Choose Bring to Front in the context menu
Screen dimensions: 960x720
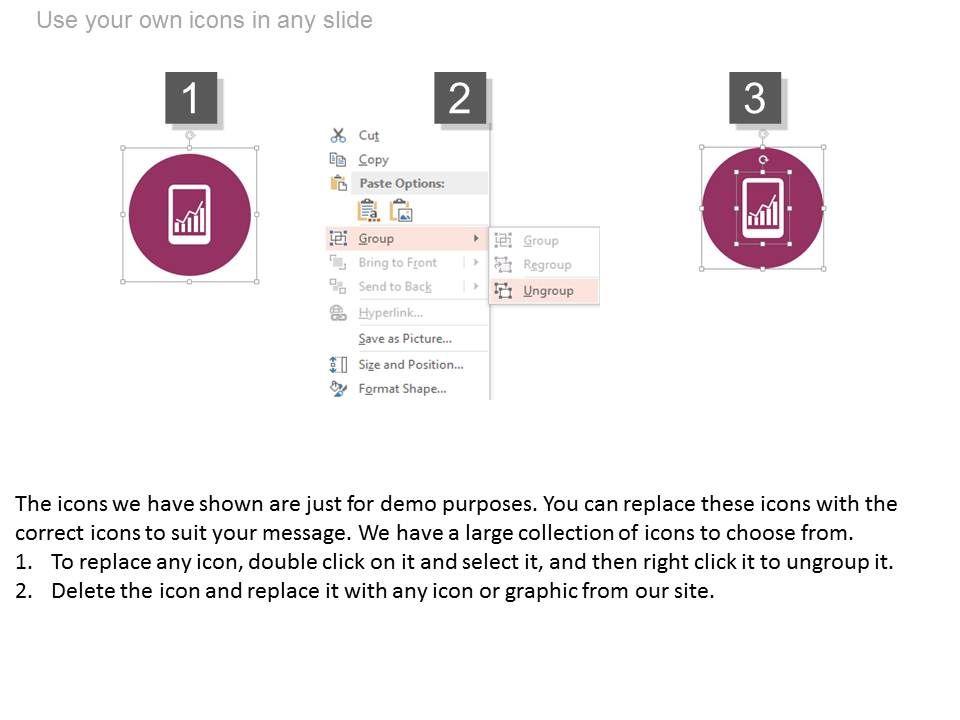pyautogui.click(x=409, y=262)
